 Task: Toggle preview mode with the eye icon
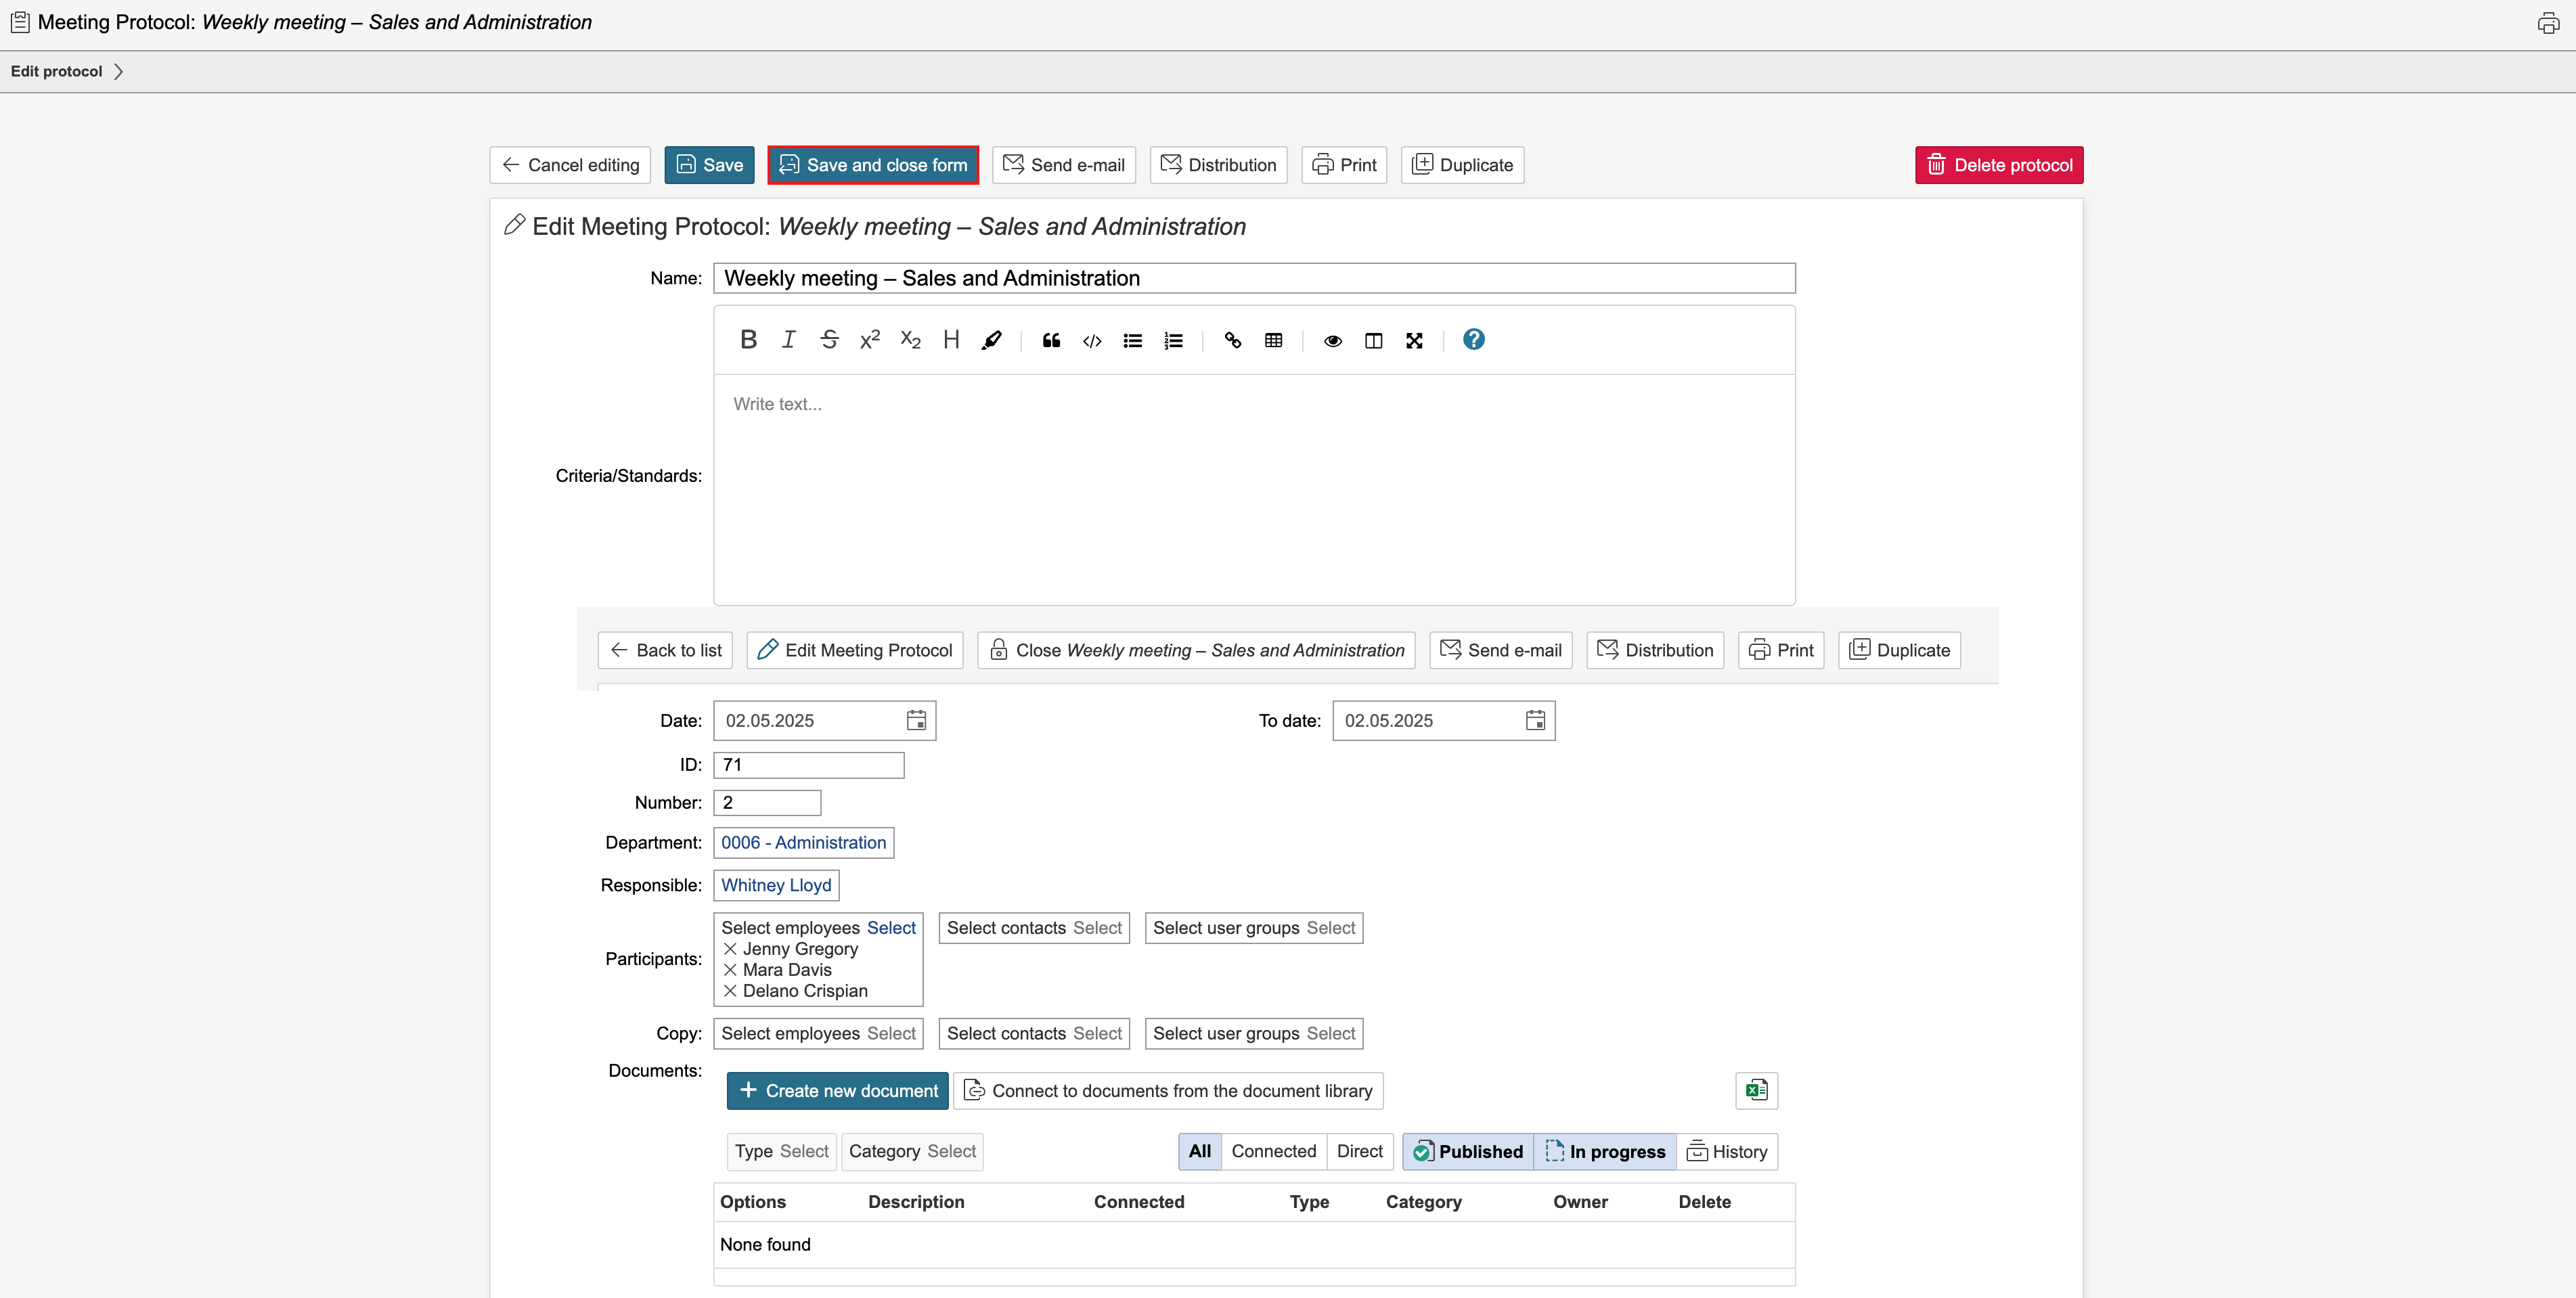click(1332, 341)
